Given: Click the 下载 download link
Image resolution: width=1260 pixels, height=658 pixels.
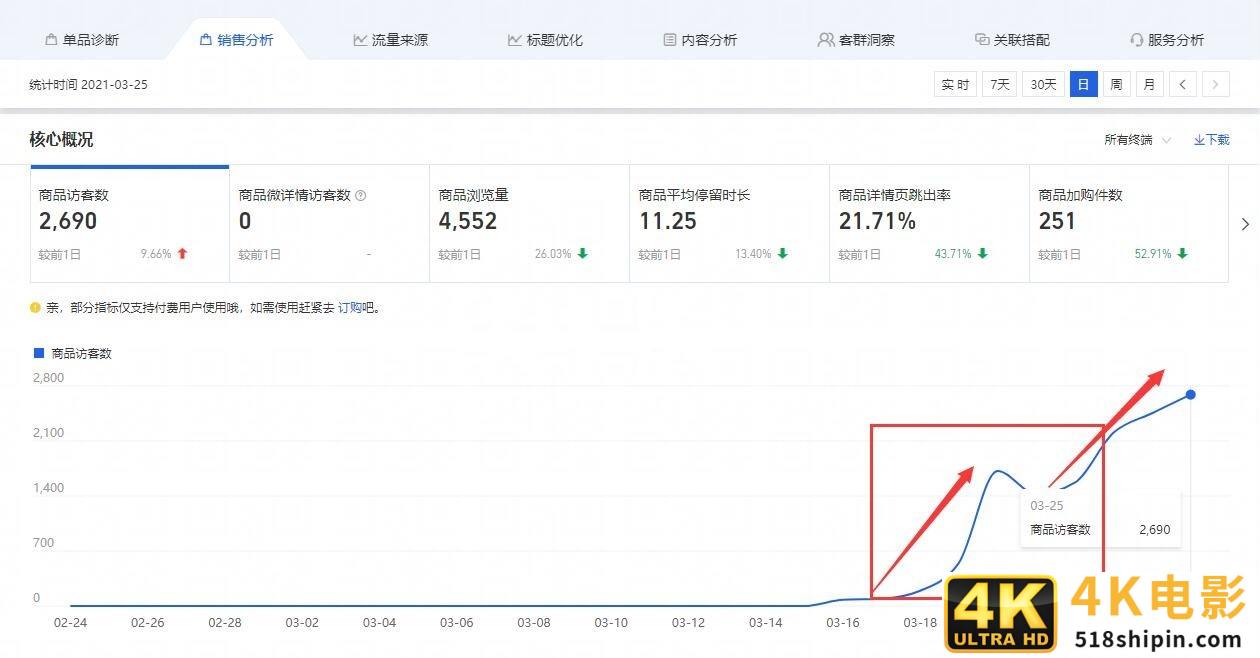Looking at the screenshot, I should (x=1211, y=140).
